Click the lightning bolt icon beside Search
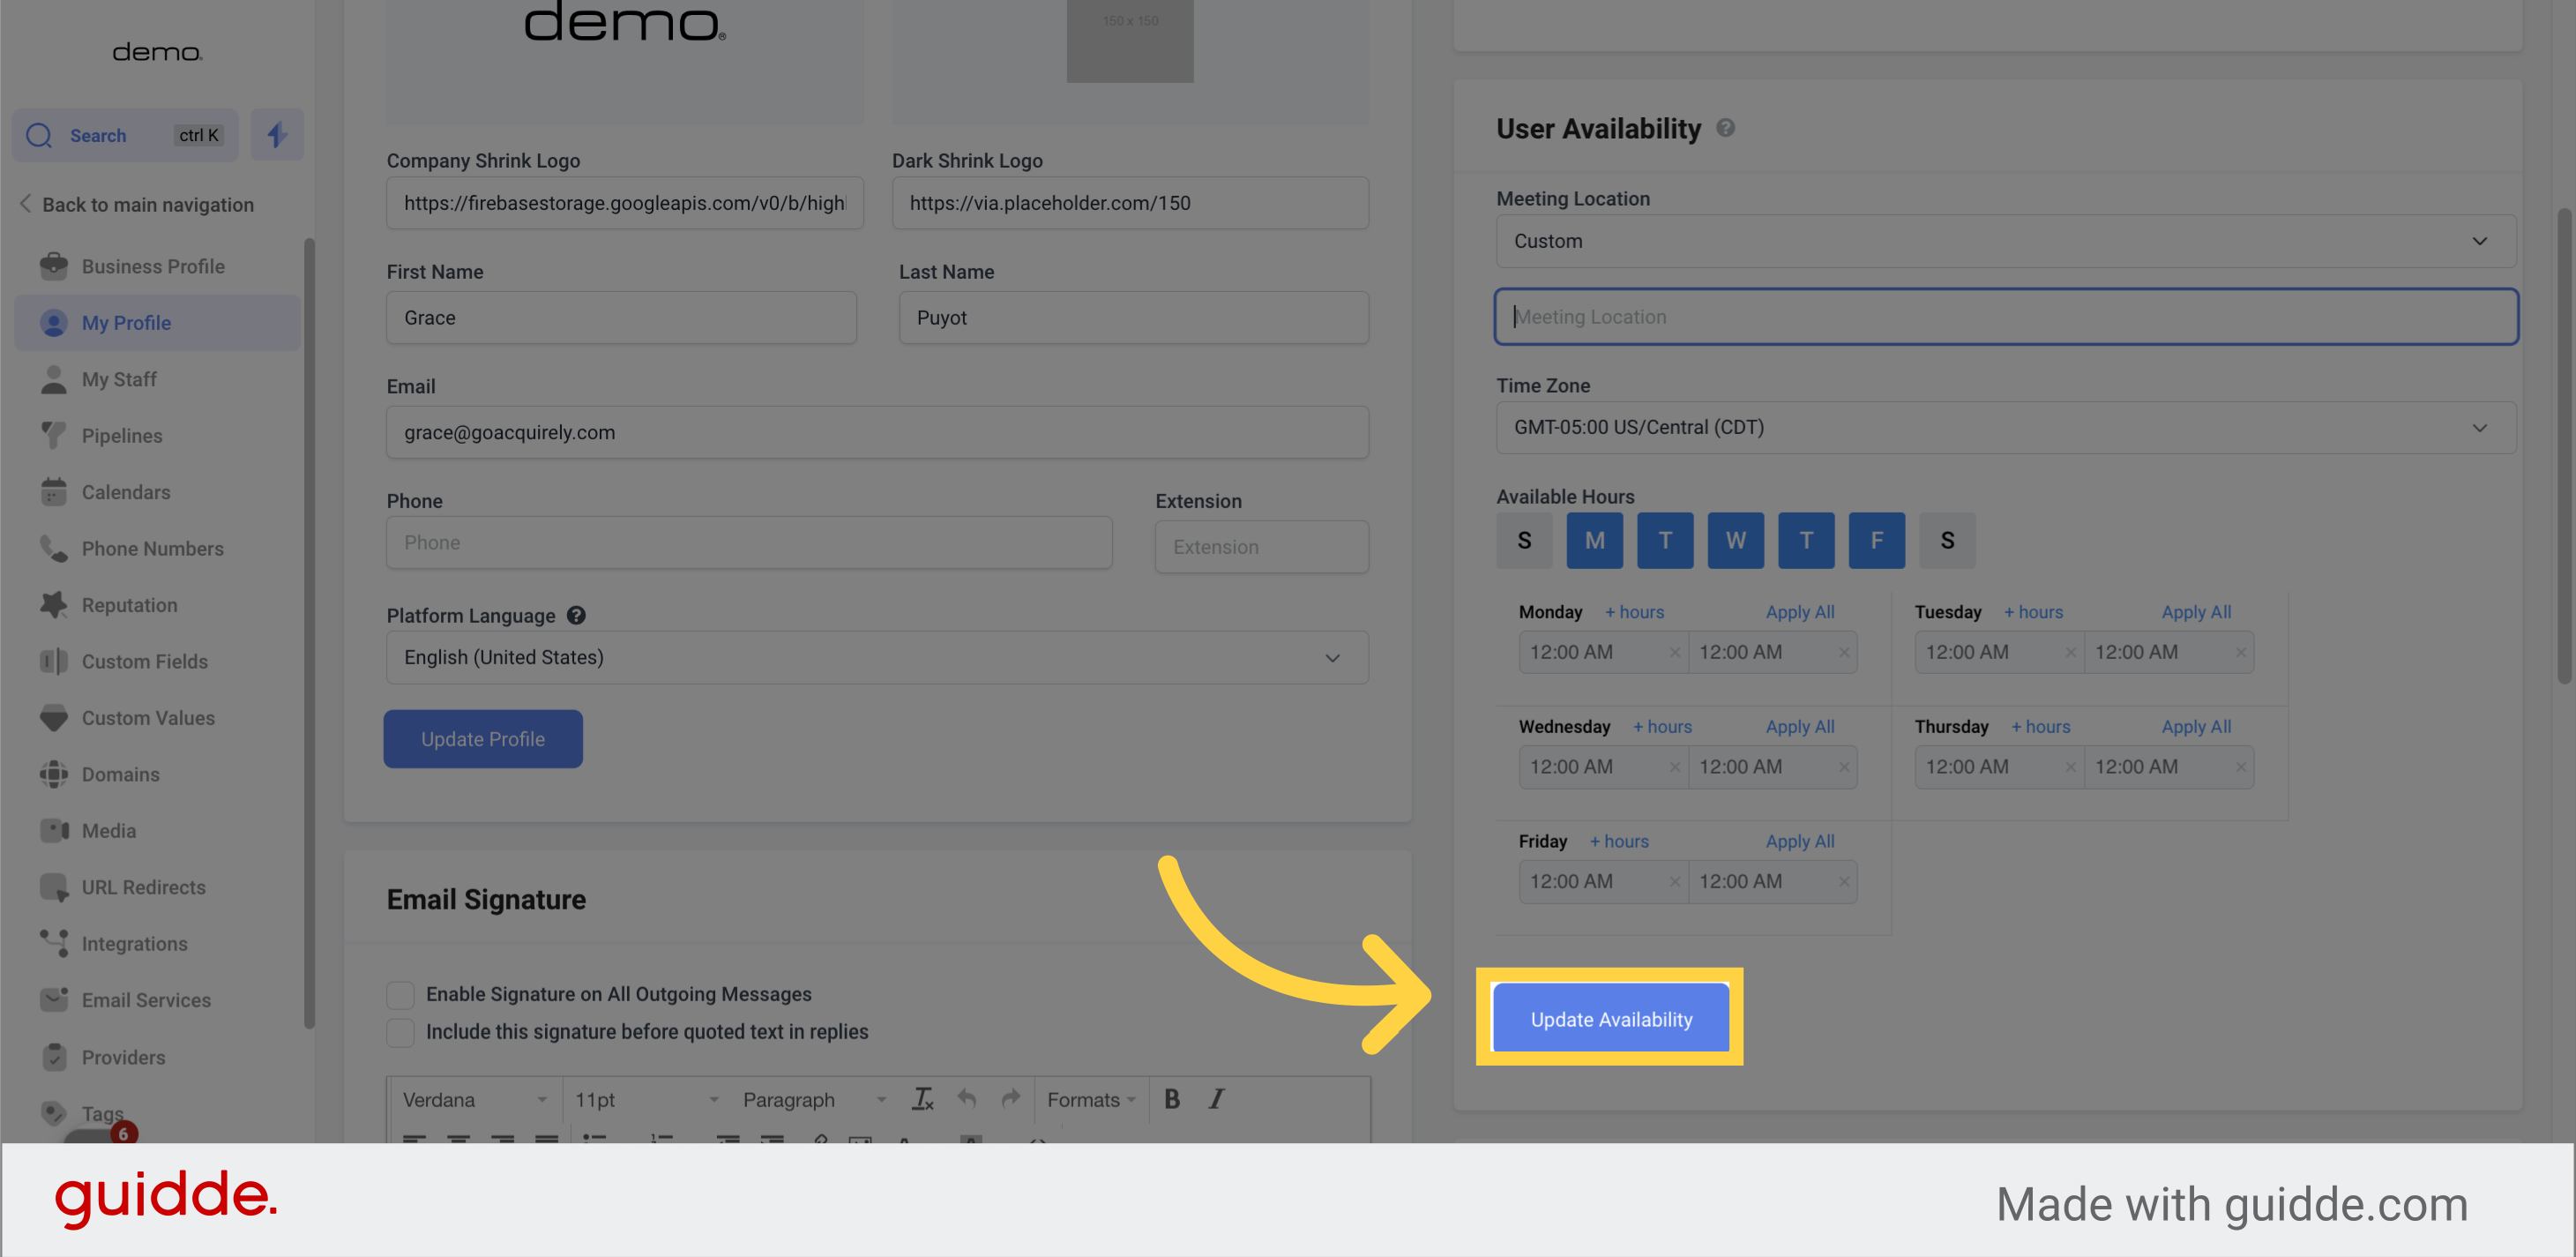 coord(277,134)
